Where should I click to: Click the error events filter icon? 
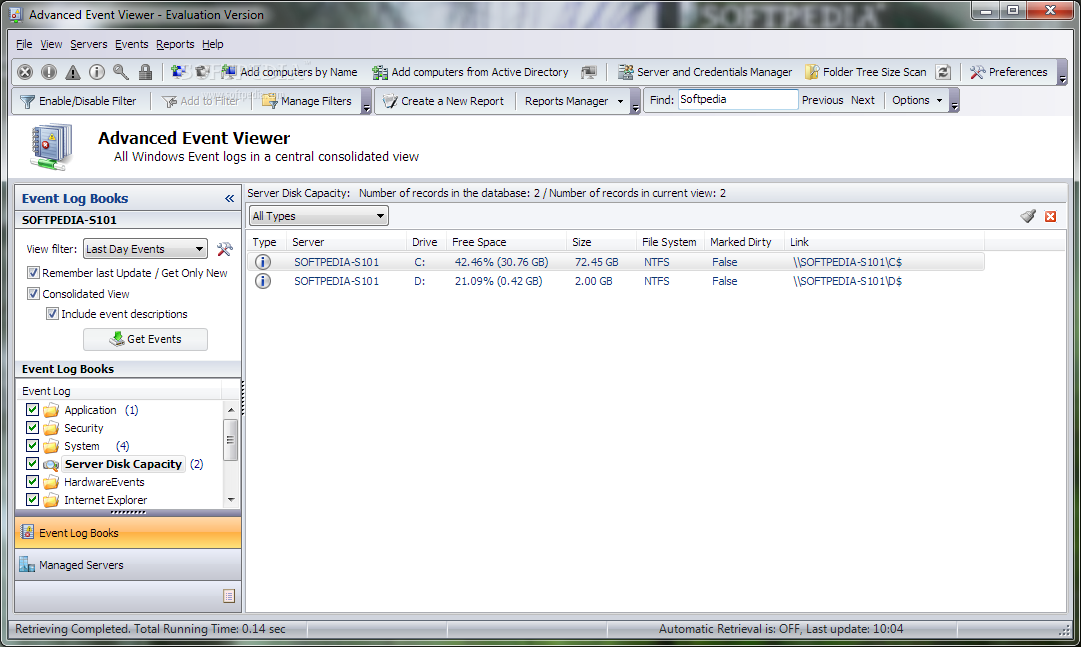click(25, 72)
